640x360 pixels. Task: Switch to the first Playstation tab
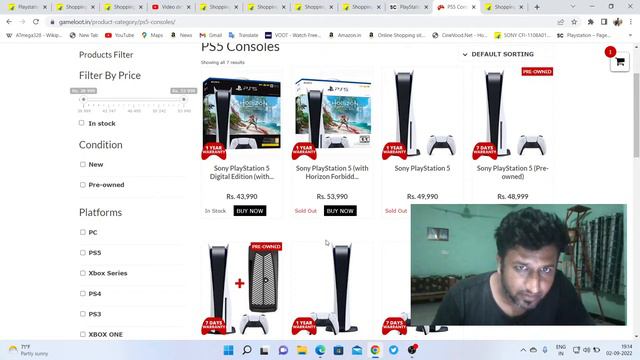28,7
